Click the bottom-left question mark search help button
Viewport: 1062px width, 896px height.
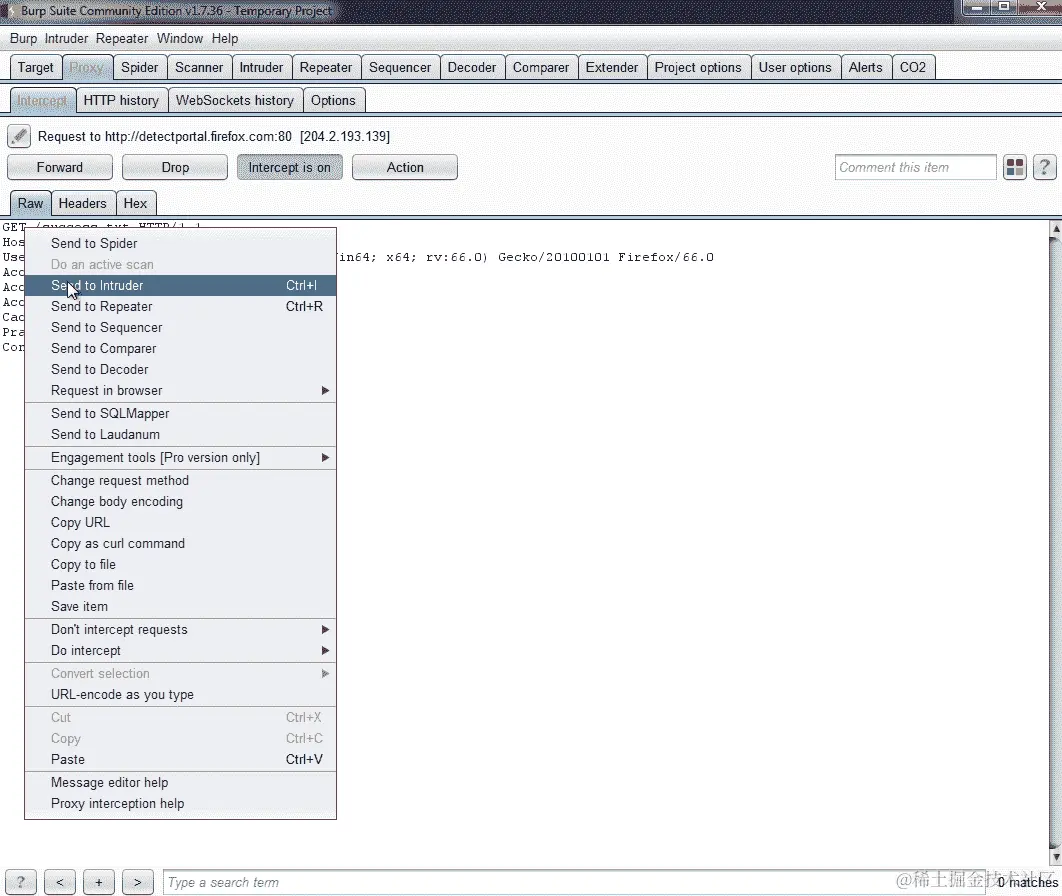coord(20,882)
